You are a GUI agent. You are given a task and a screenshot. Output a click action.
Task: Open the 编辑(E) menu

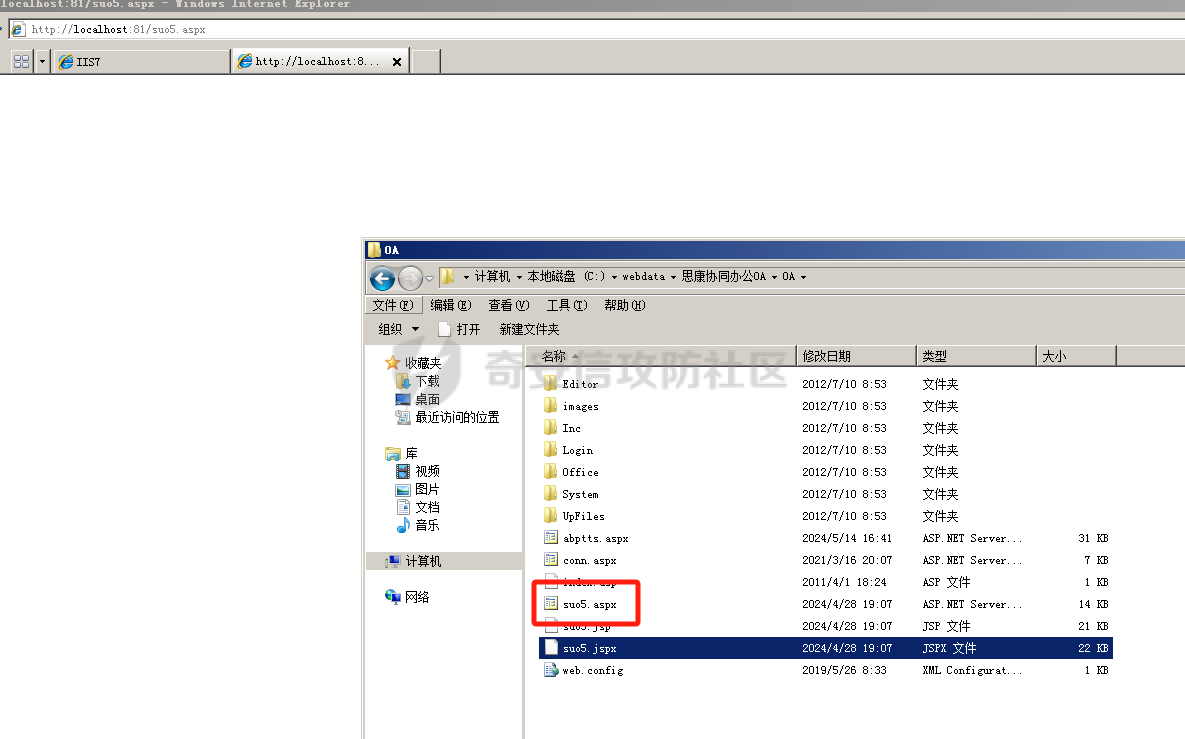tap(450, 305)
